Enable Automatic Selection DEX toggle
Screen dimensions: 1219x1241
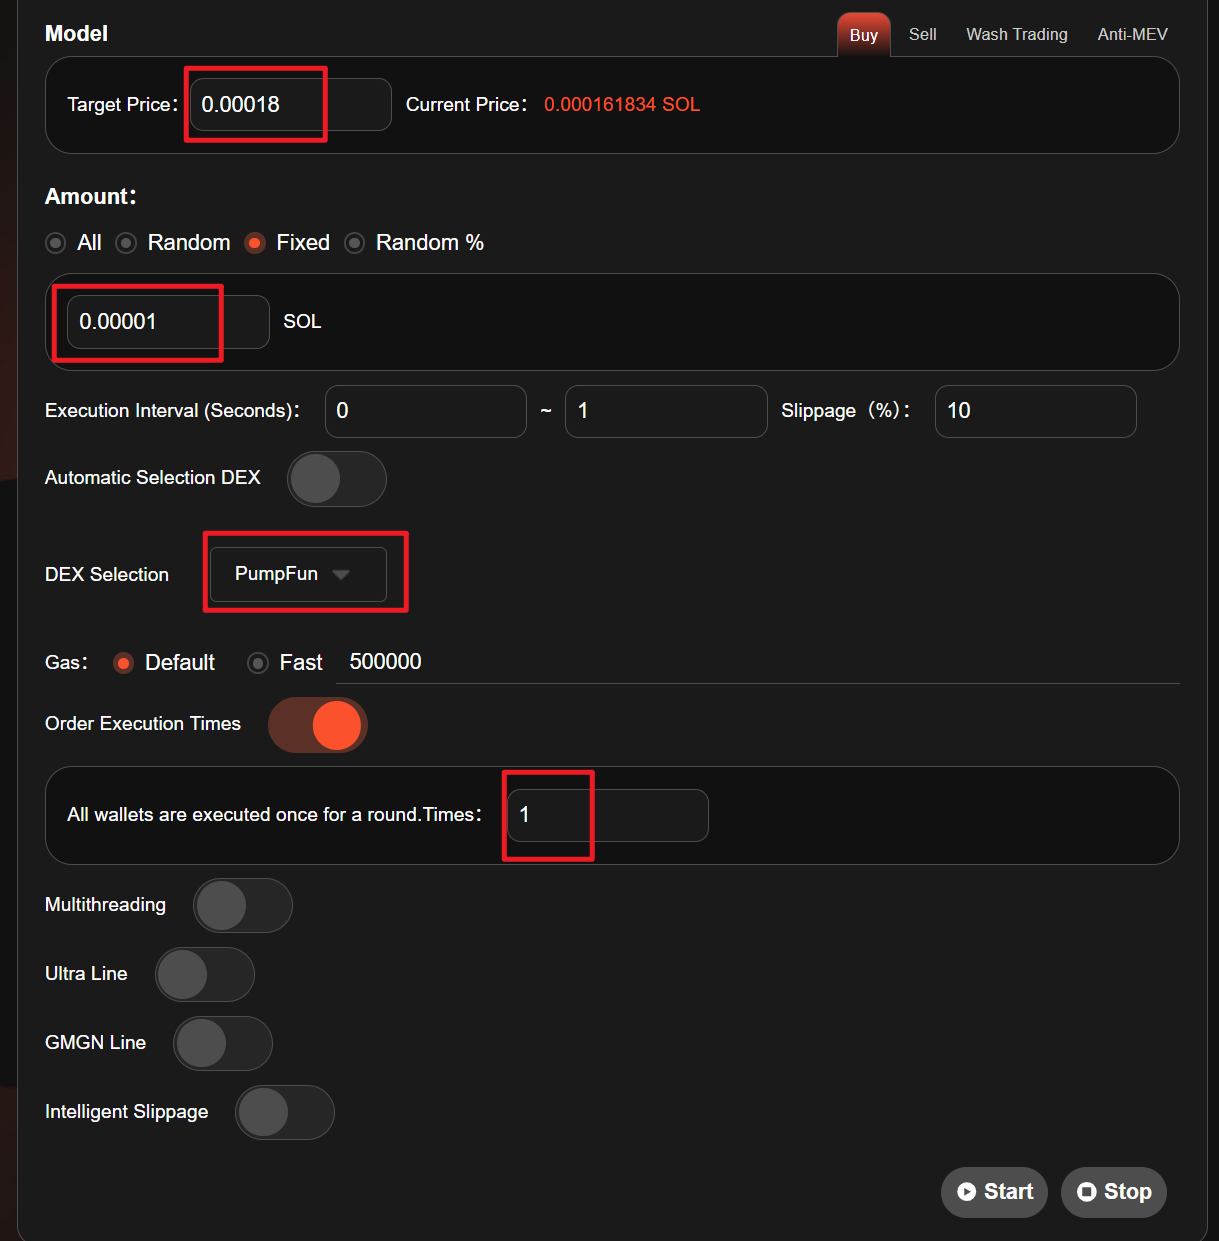(x=336, y=479)
